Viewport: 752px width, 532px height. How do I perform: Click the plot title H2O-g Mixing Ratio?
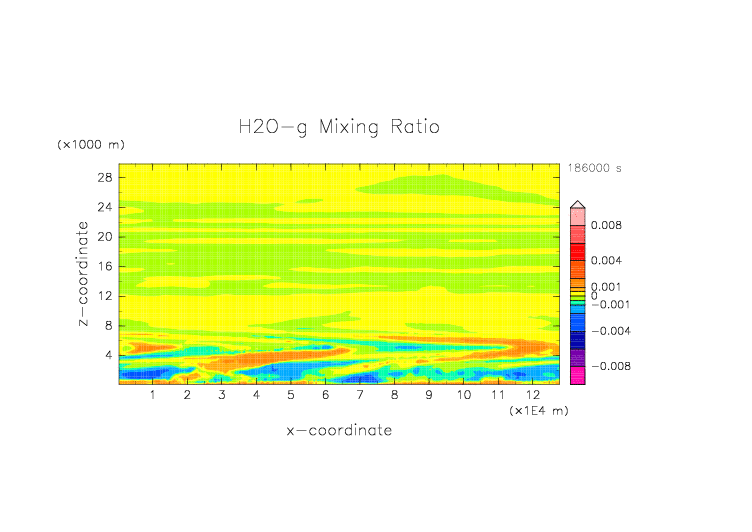point(339,127)
